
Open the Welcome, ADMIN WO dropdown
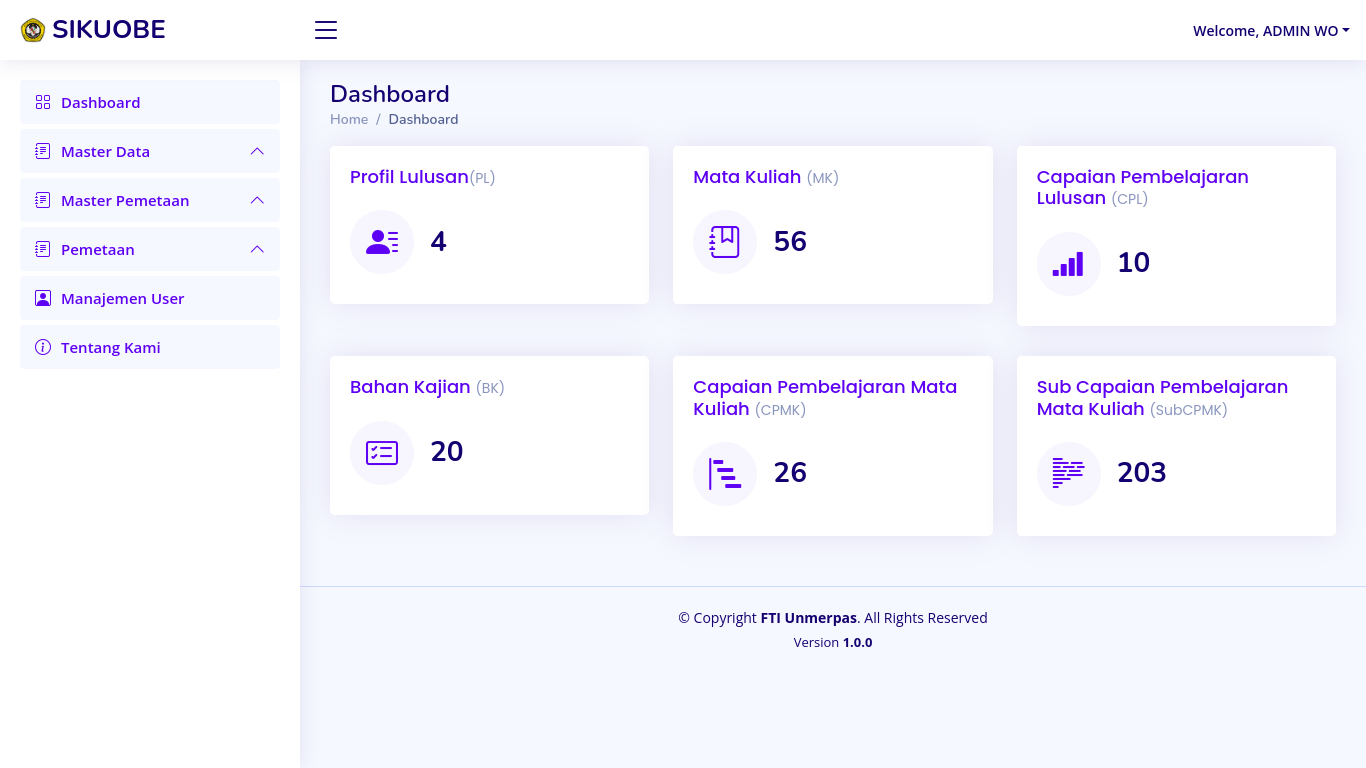click(x=1270, y=31)
